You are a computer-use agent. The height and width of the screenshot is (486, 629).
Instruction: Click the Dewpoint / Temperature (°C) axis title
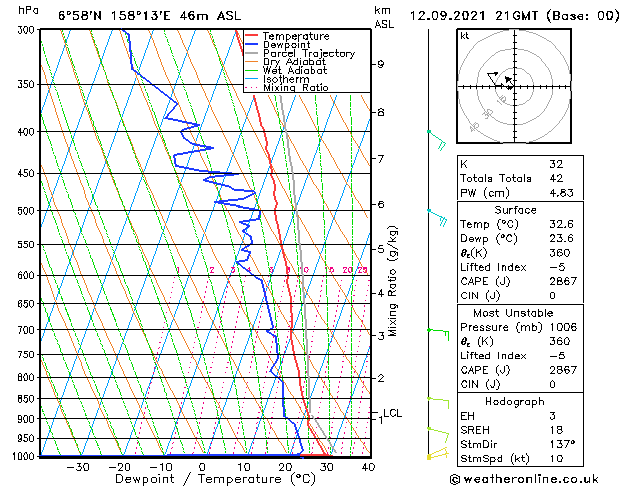coord(215,479)
